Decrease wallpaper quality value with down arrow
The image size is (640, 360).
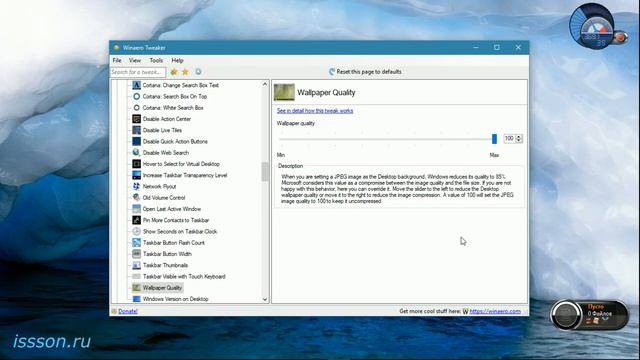click(519, 141)
